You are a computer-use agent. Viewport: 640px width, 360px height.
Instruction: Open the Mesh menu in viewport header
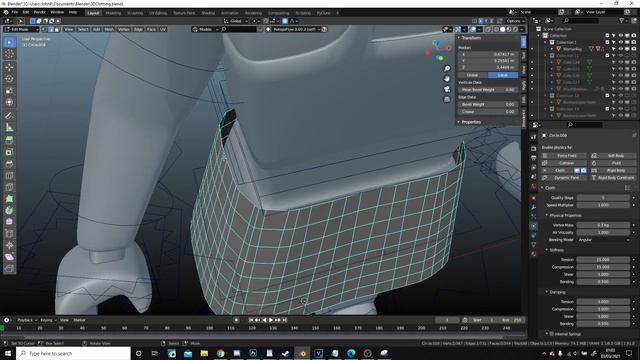(x=109, y=29)
